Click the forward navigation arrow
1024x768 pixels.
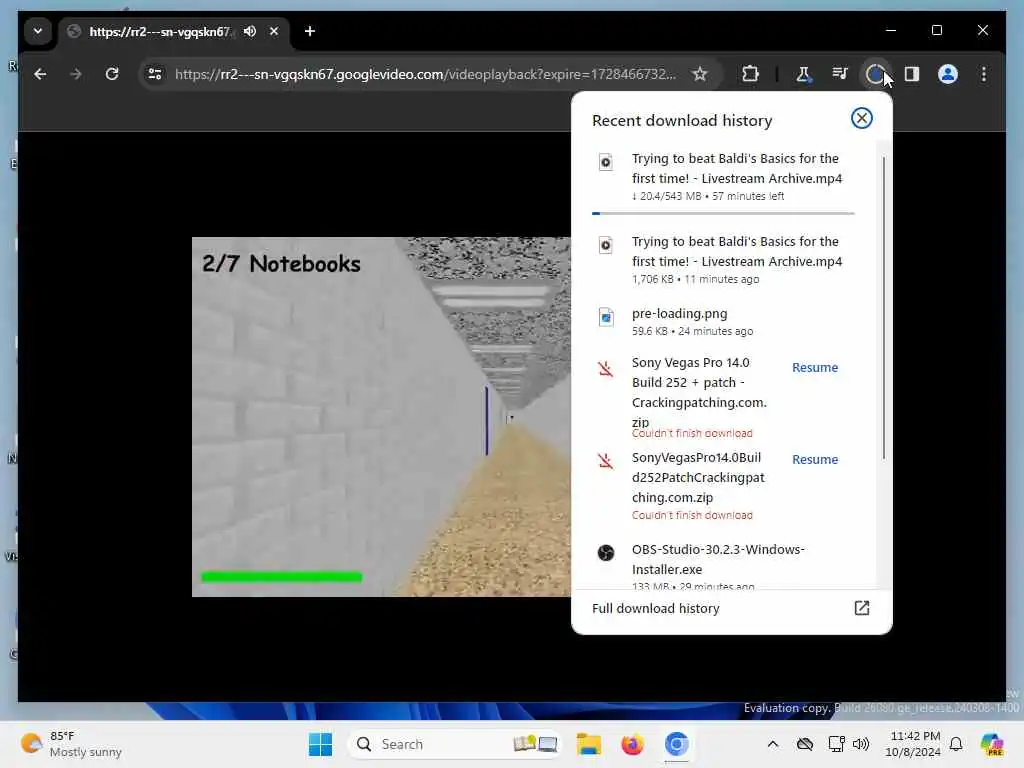pos(76,74)
